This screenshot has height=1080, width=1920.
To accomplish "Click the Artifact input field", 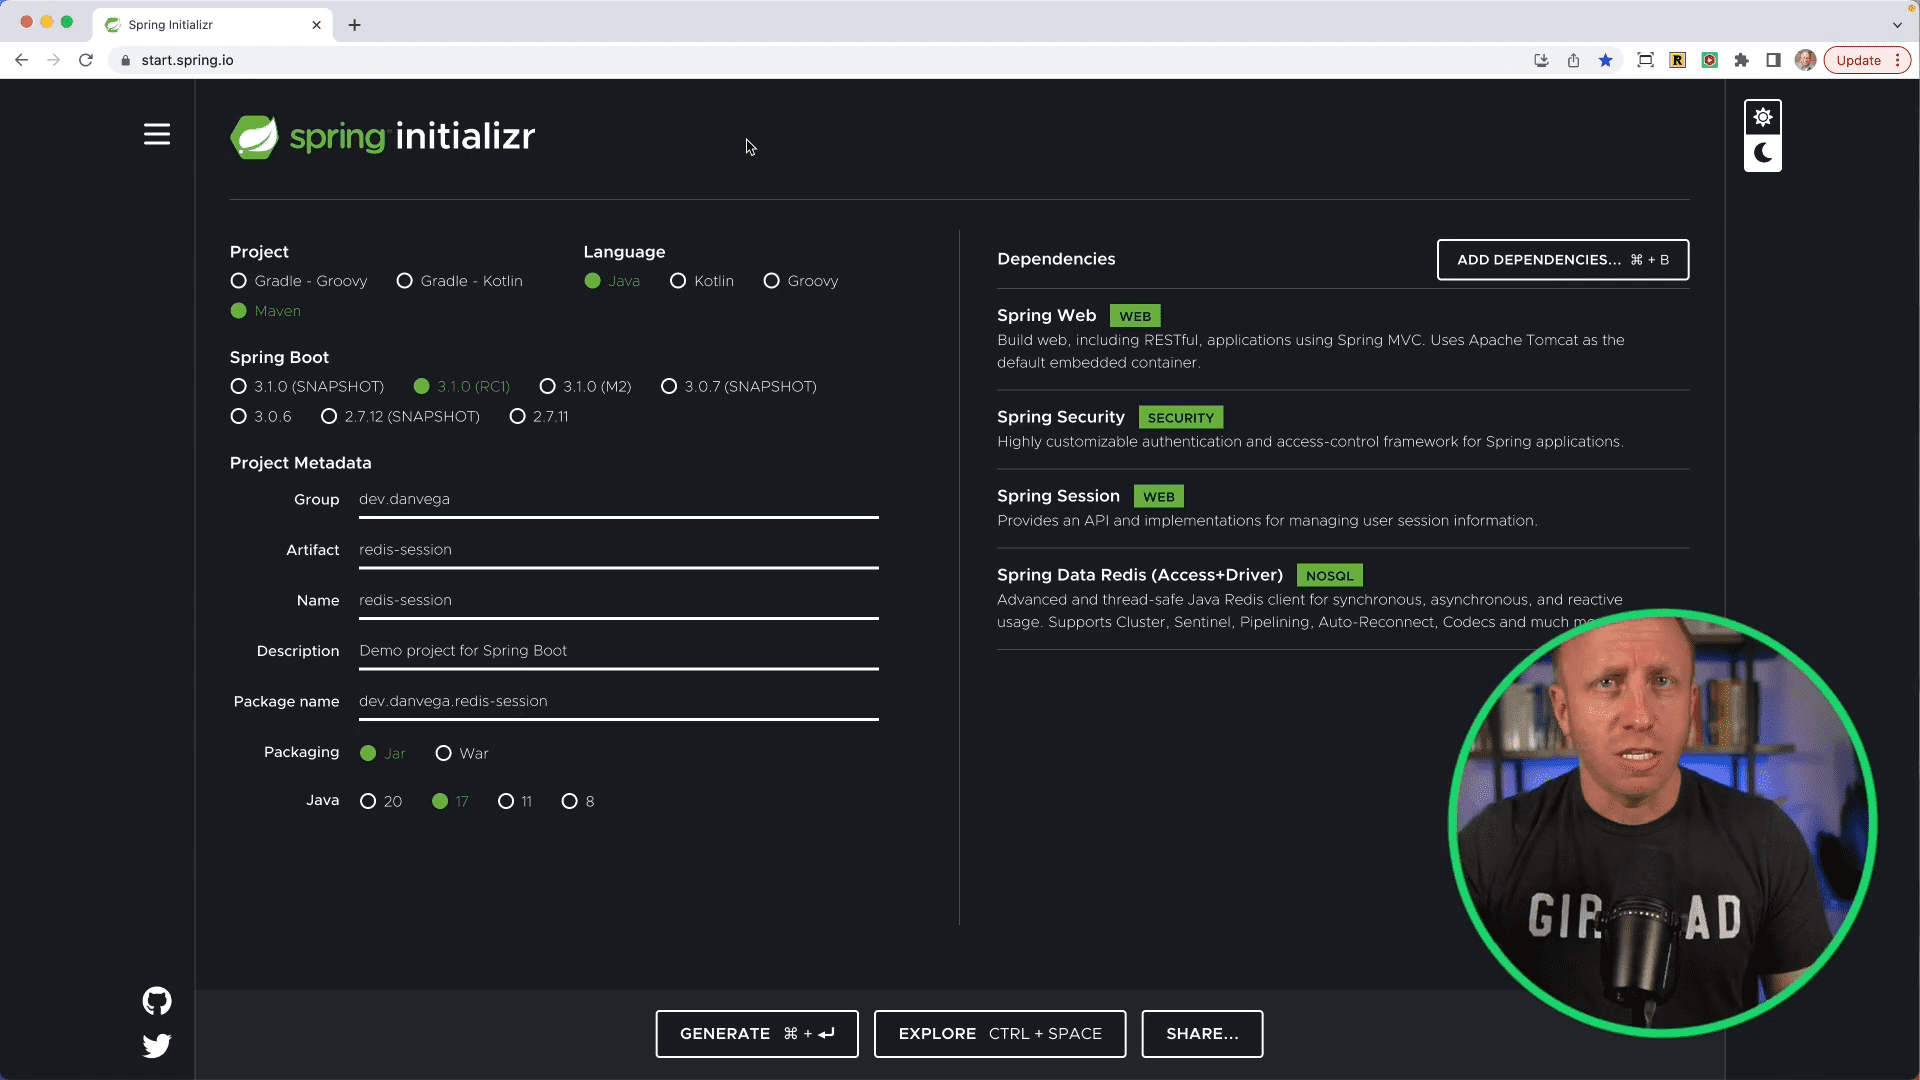I will click(x=618, y=550).
